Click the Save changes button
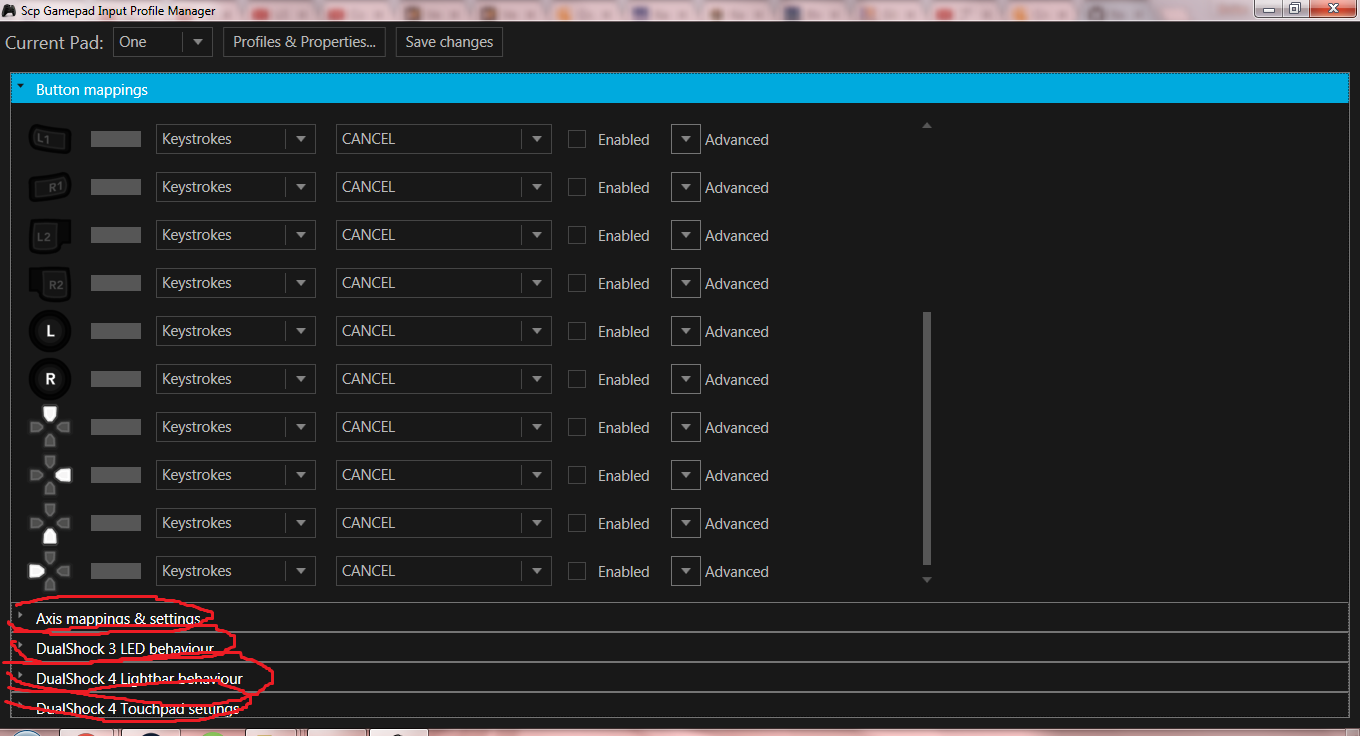Screen dimensions: 1360x736 448,41
